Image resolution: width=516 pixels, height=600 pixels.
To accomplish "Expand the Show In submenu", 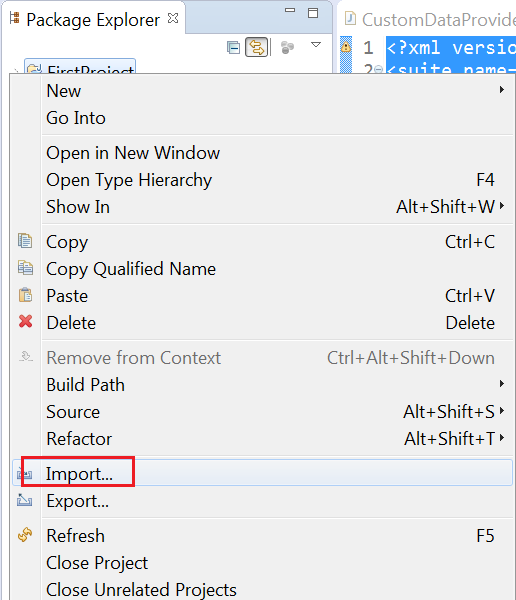I will point(262,207).
